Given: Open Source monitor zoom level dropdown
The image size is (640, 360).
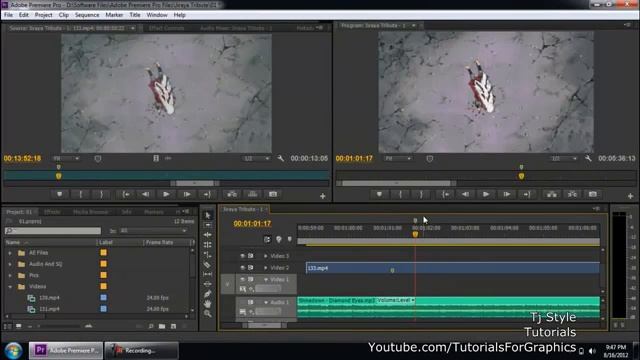Looking at the screenshot, I should click(x=65, y=158).
